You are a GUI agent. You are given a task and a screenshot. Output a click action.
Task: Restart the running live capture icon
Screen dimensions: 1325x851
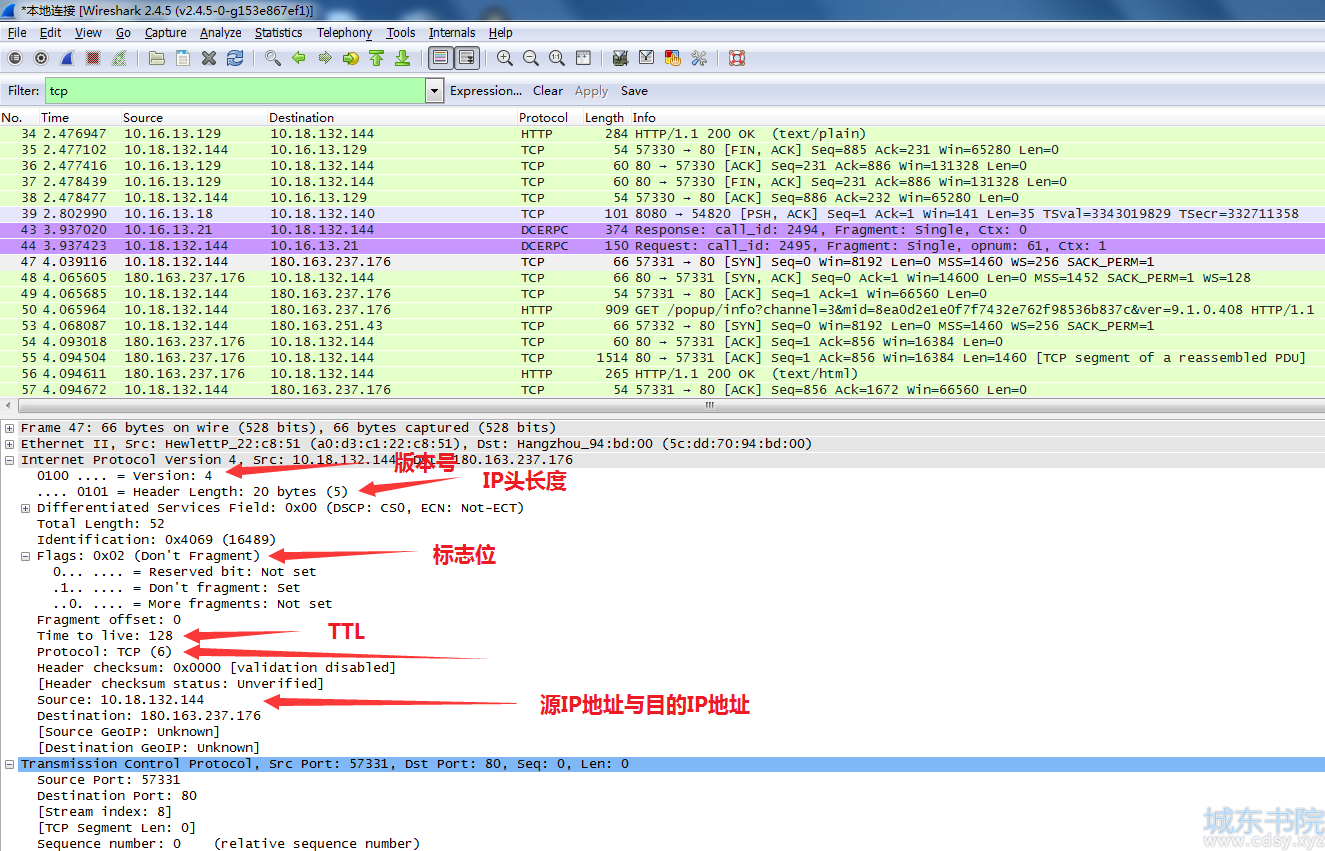point(120,58)
